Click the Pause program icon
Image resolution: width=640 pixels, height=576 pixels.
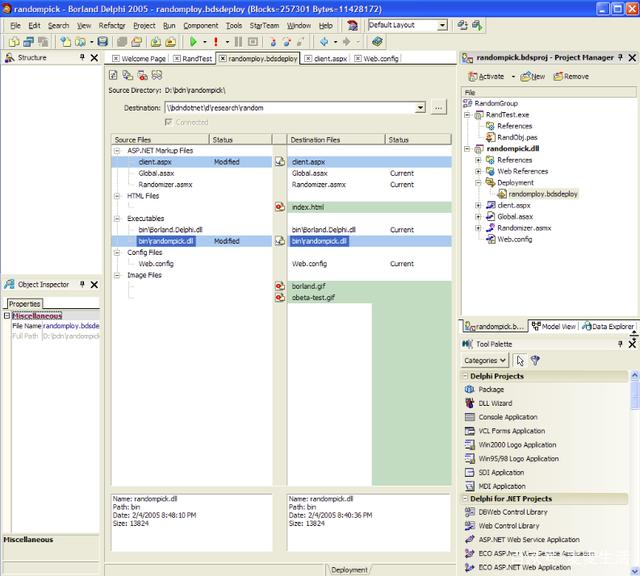238,42
